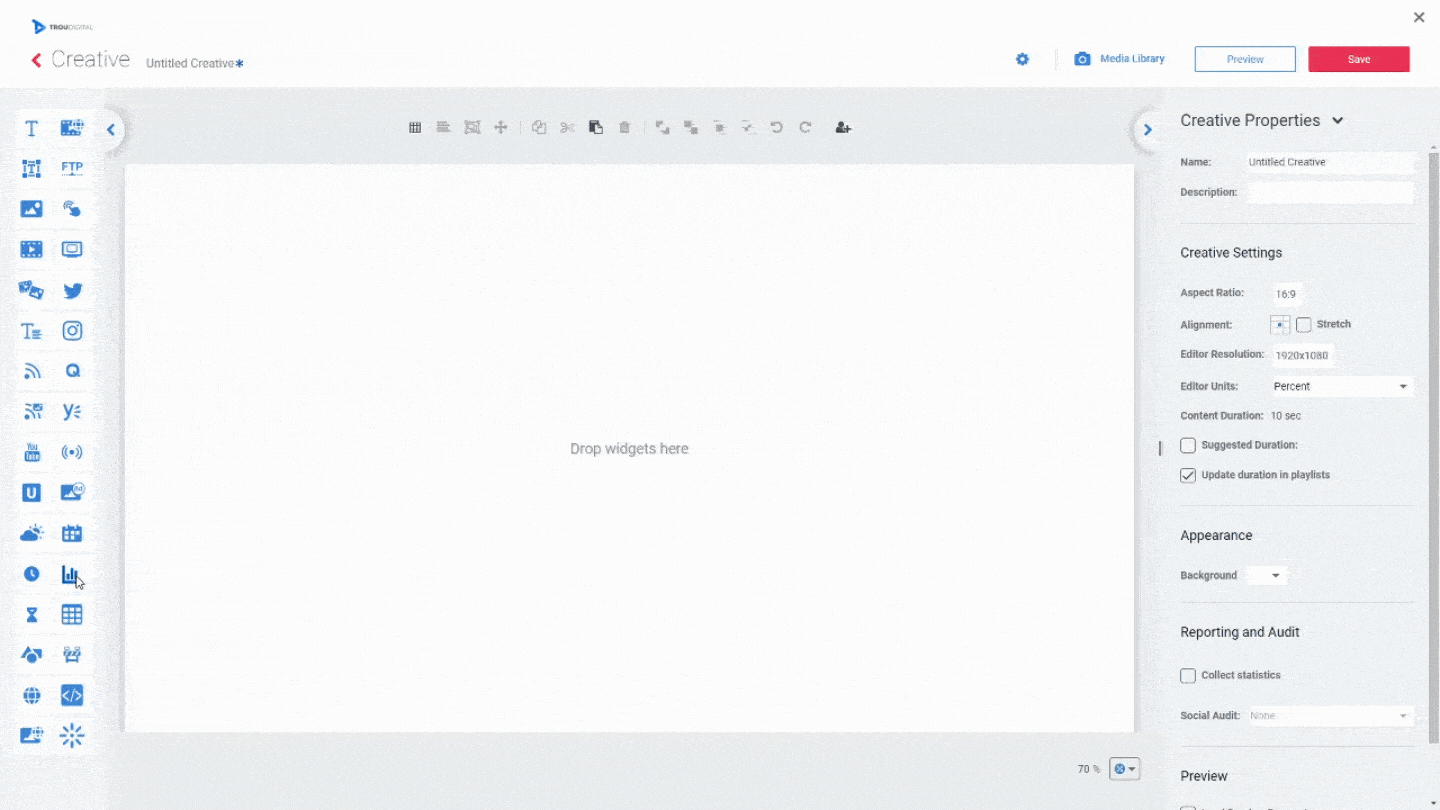
Task: Pick the FTP widget icon
Action: (72, 168)
